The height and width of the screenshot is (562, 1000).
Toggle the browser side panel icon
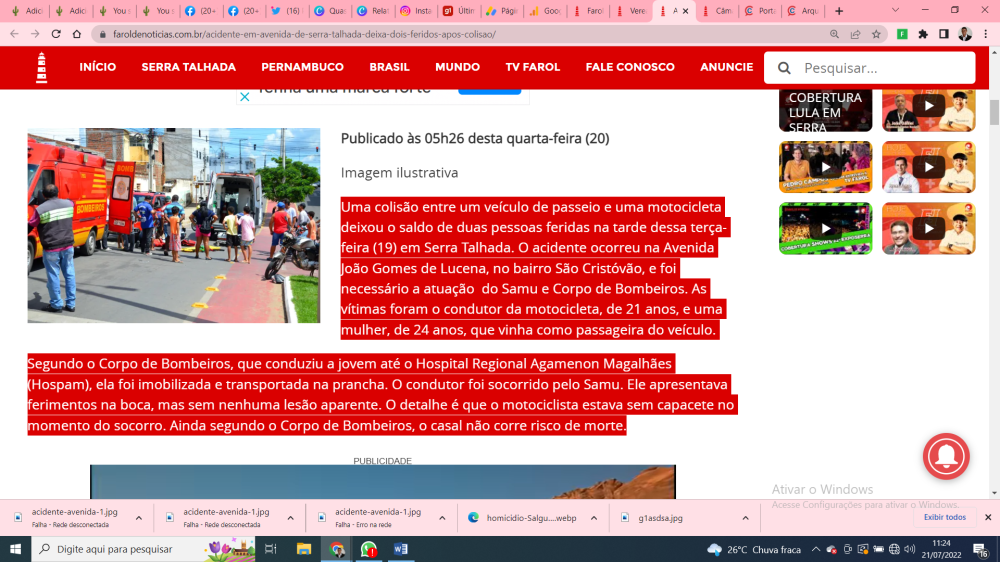944,34
